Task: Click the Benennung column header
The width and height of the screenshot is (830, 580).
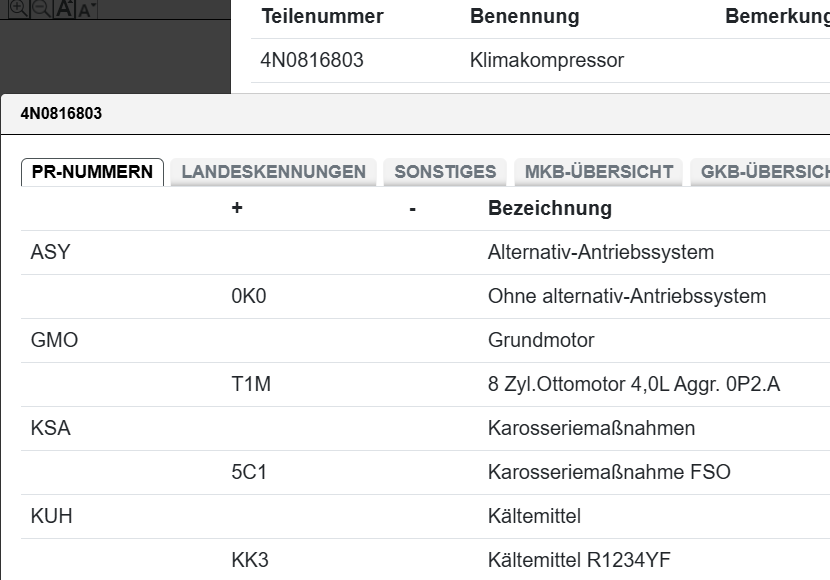Action: click(x=524, y=17)
